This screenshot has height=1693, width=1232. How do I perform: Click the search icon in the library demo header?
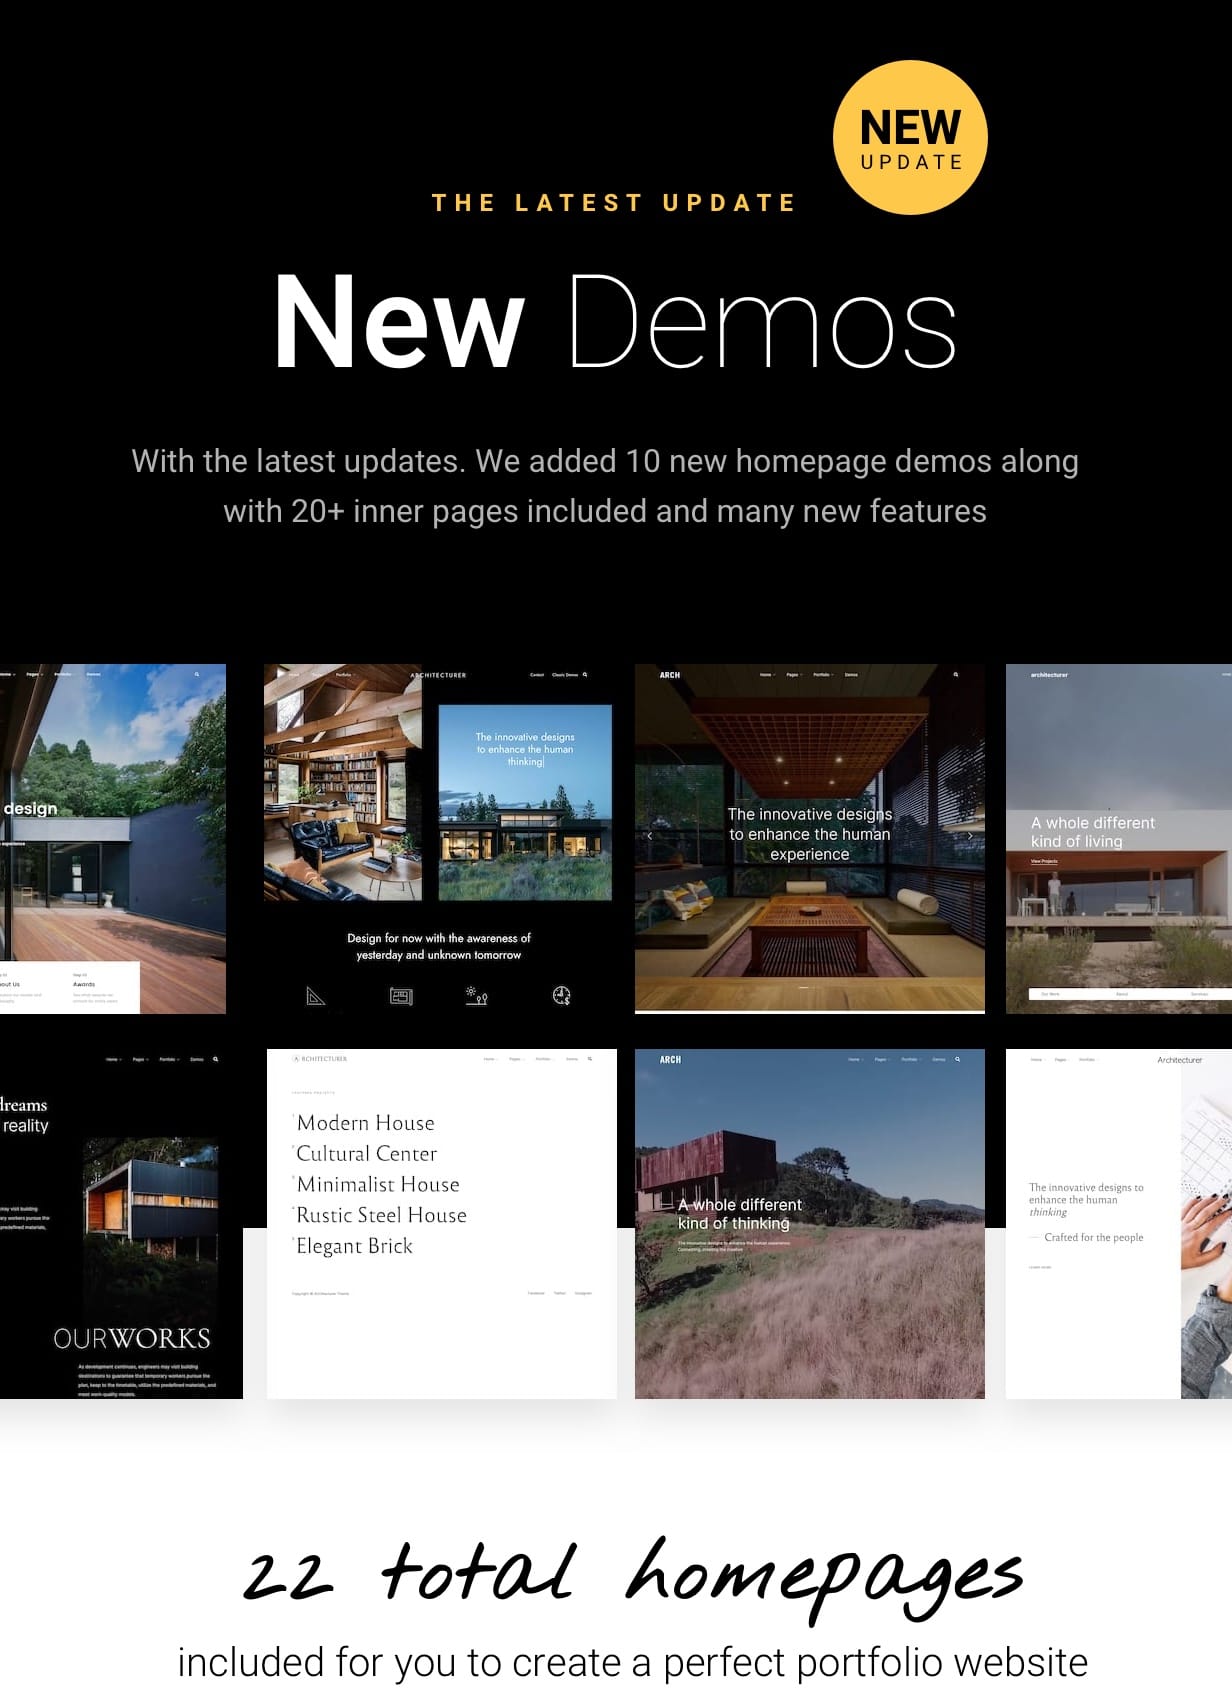[585, 675]
